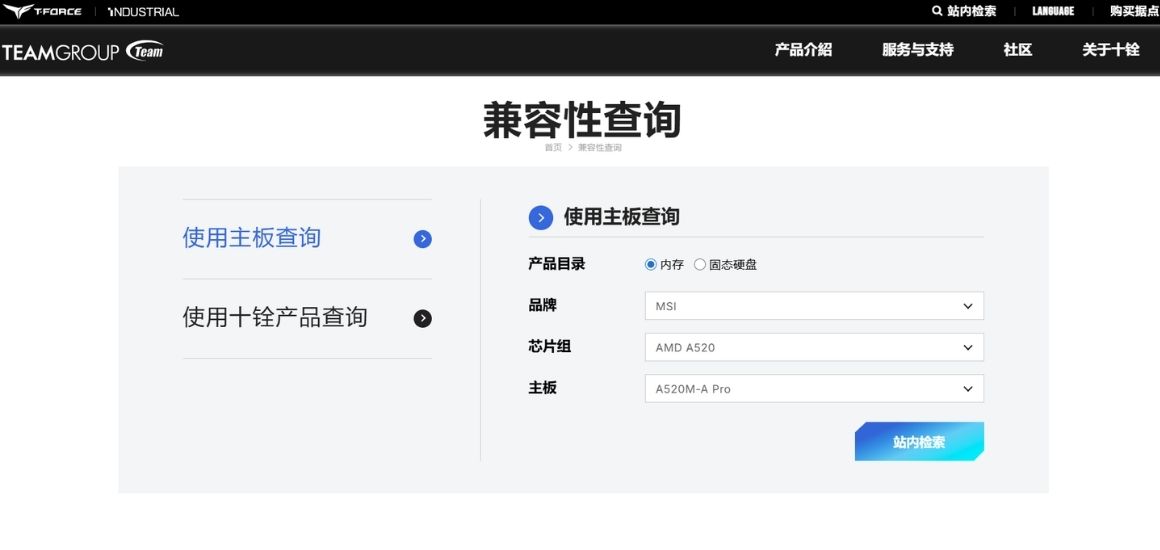Click the 主板 label
This screenshot has height=550, width=1160.
click(x=542, y=388)
